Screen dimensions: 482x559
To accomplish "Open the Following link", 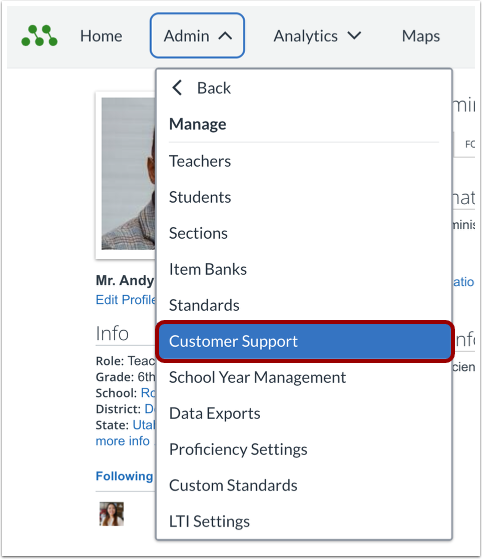I will (124, 476).
